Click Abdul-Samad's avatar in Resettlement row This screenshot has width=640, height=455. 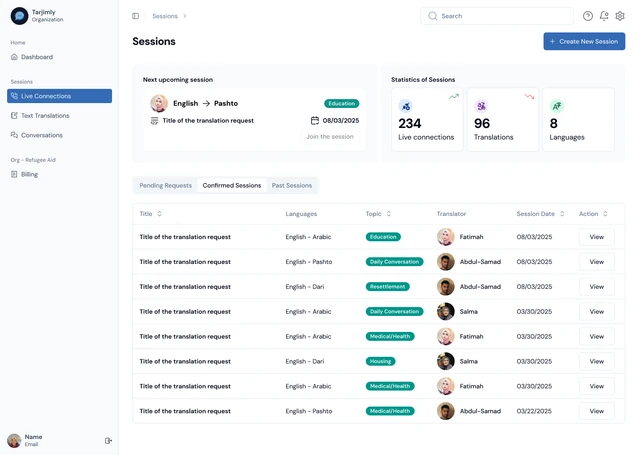point(446,287)
